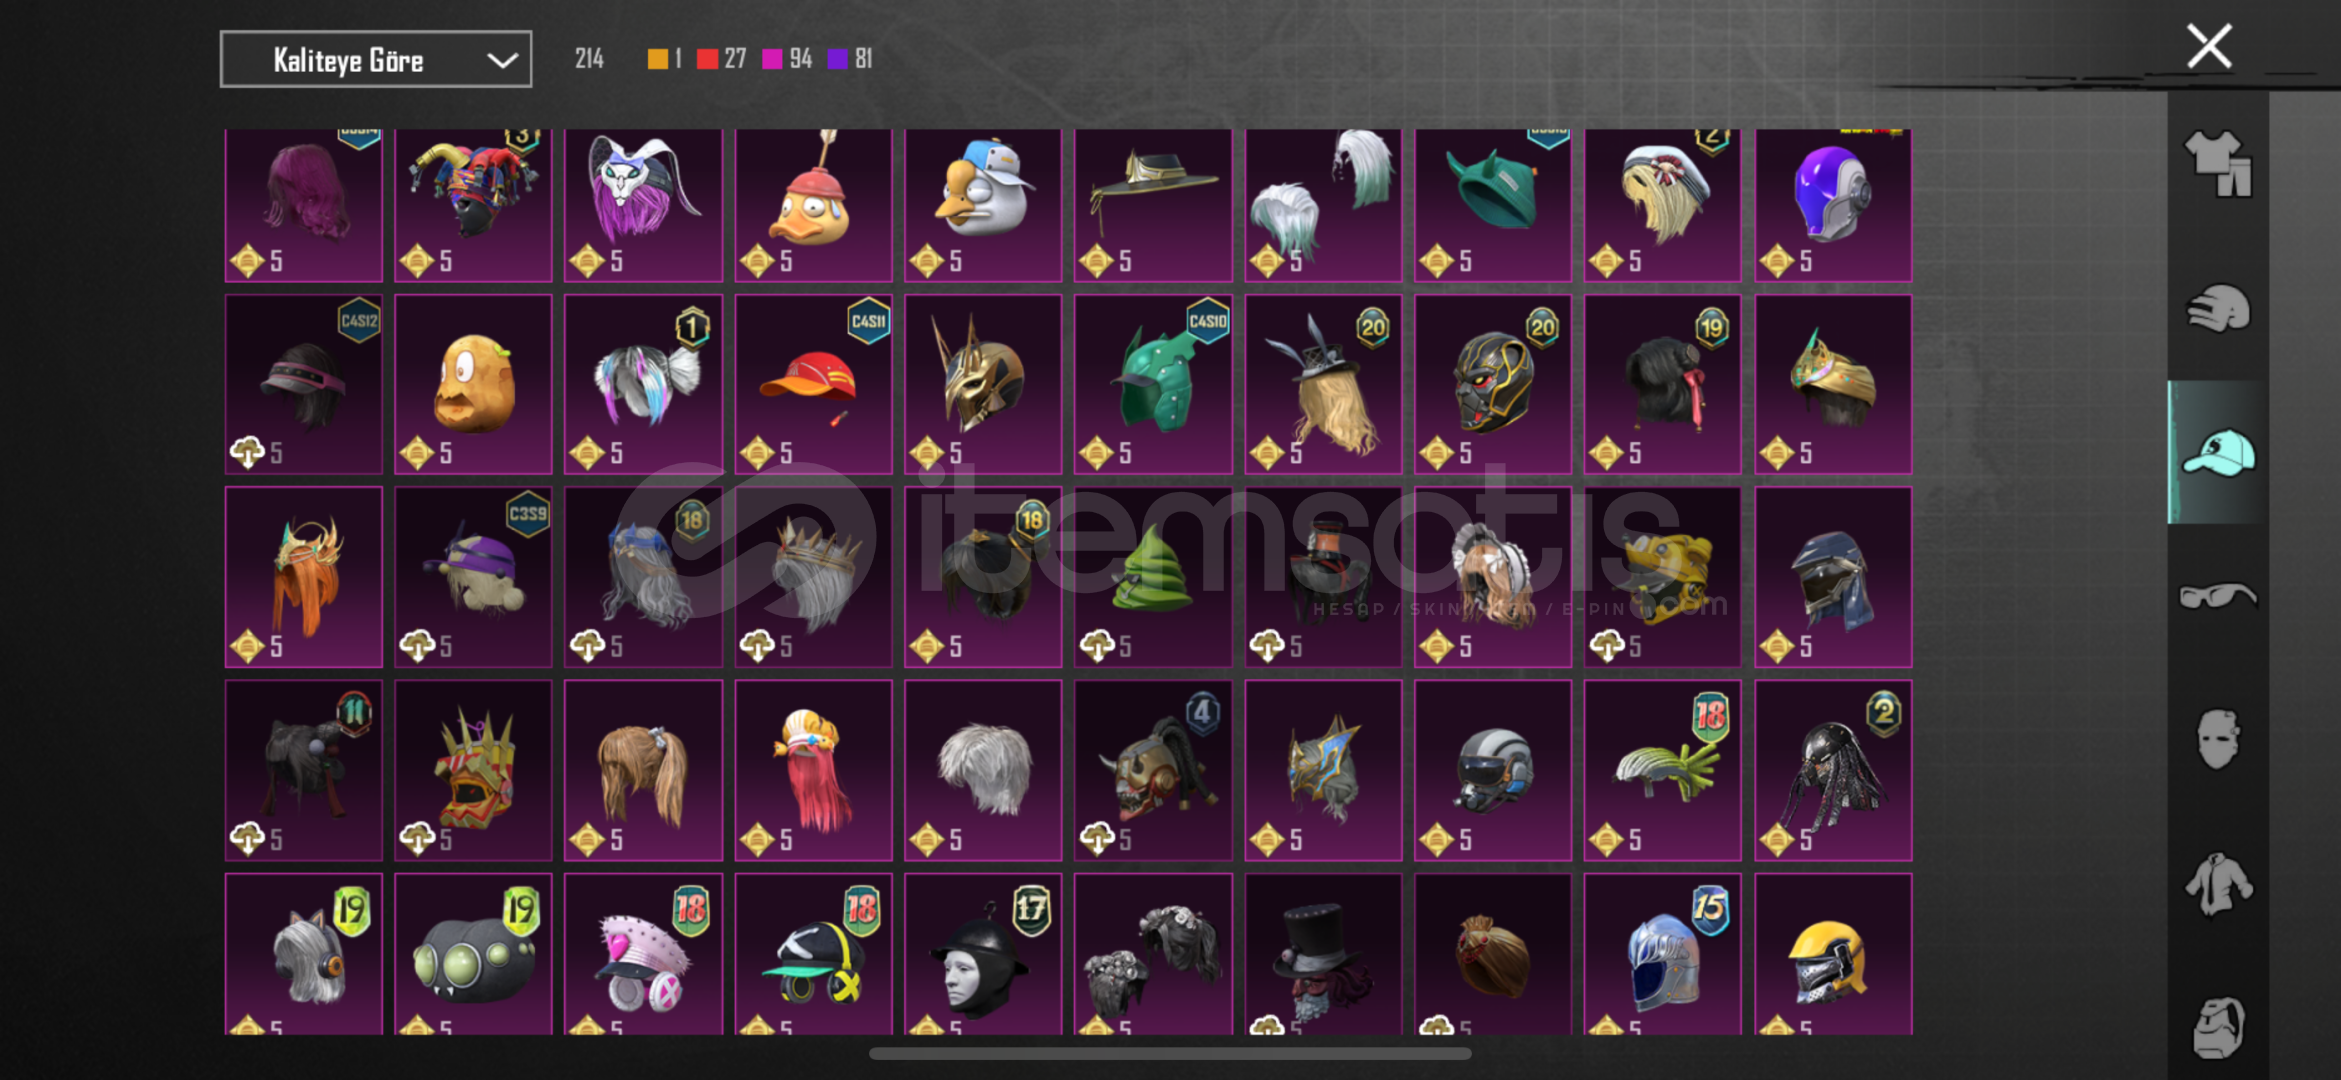This screenshot has width=2341, height=1080.
Task: Select the cap headgear category icon
Action: 2217,452
